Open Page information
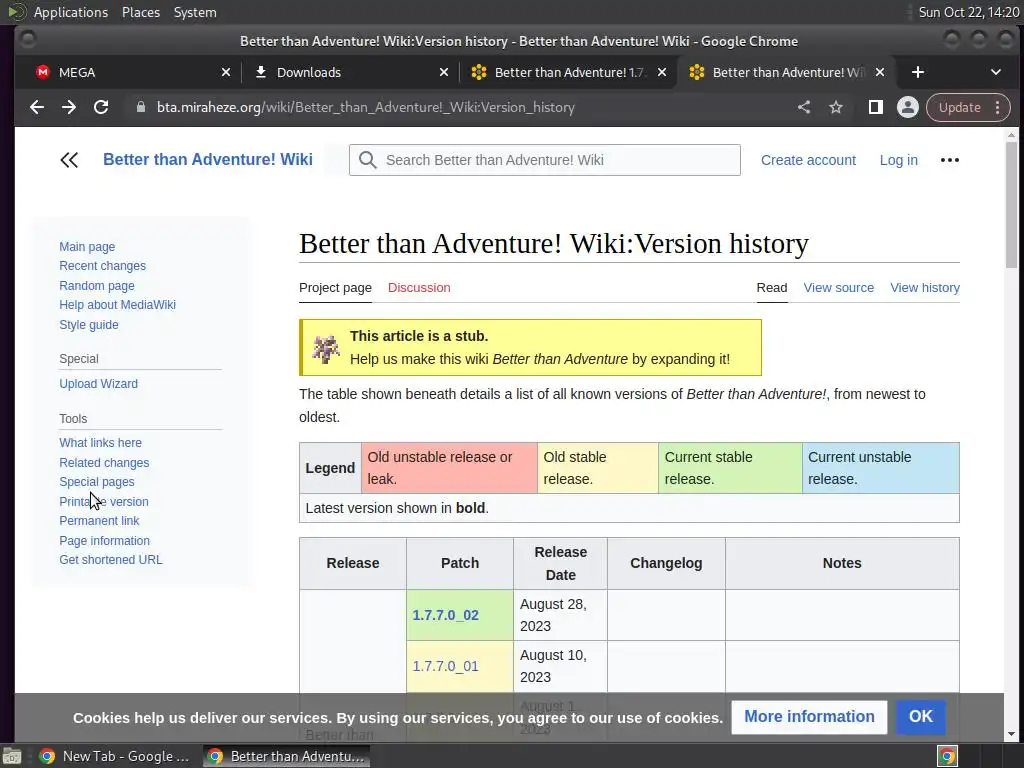 coord(104,541)
